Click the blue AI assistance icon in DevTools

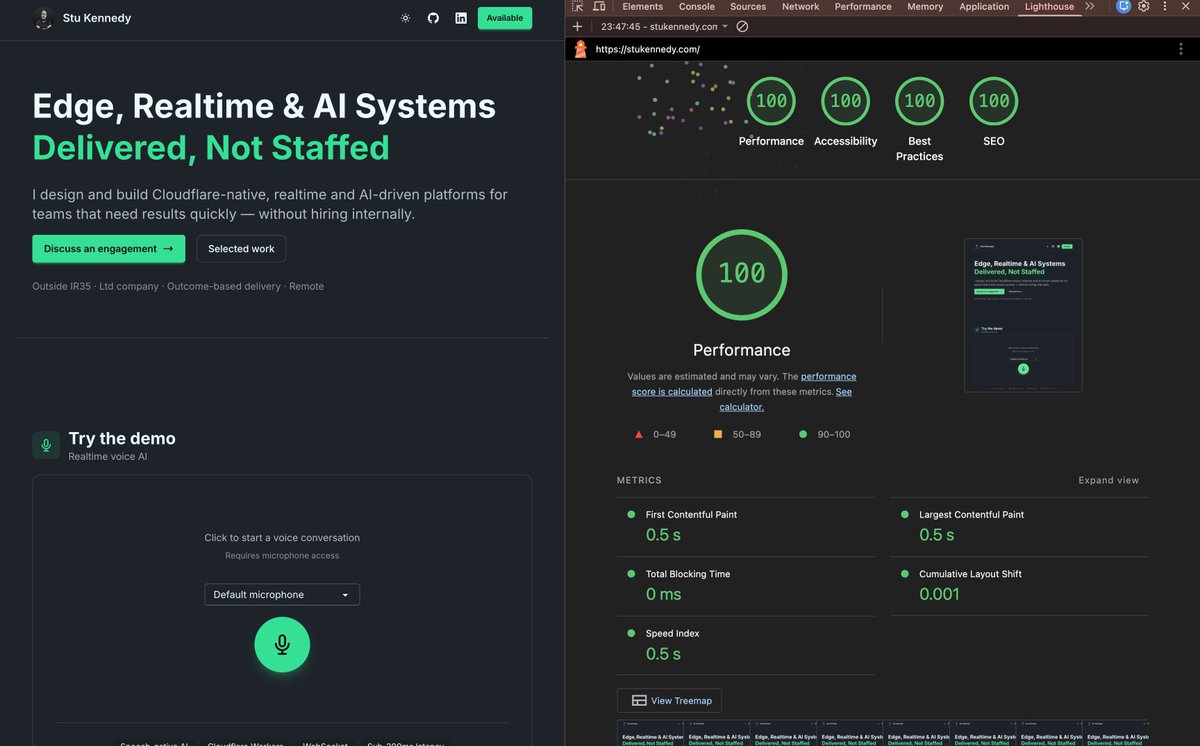1124,6
